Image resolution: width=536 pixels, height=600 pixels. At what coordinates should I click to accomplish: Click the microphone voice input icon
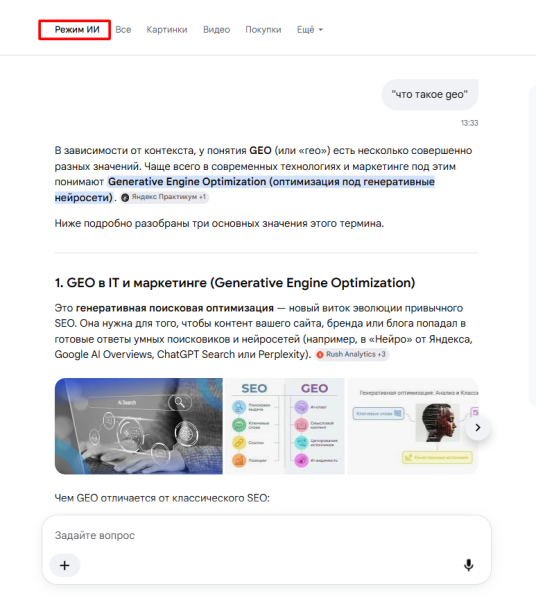(468, 565)
